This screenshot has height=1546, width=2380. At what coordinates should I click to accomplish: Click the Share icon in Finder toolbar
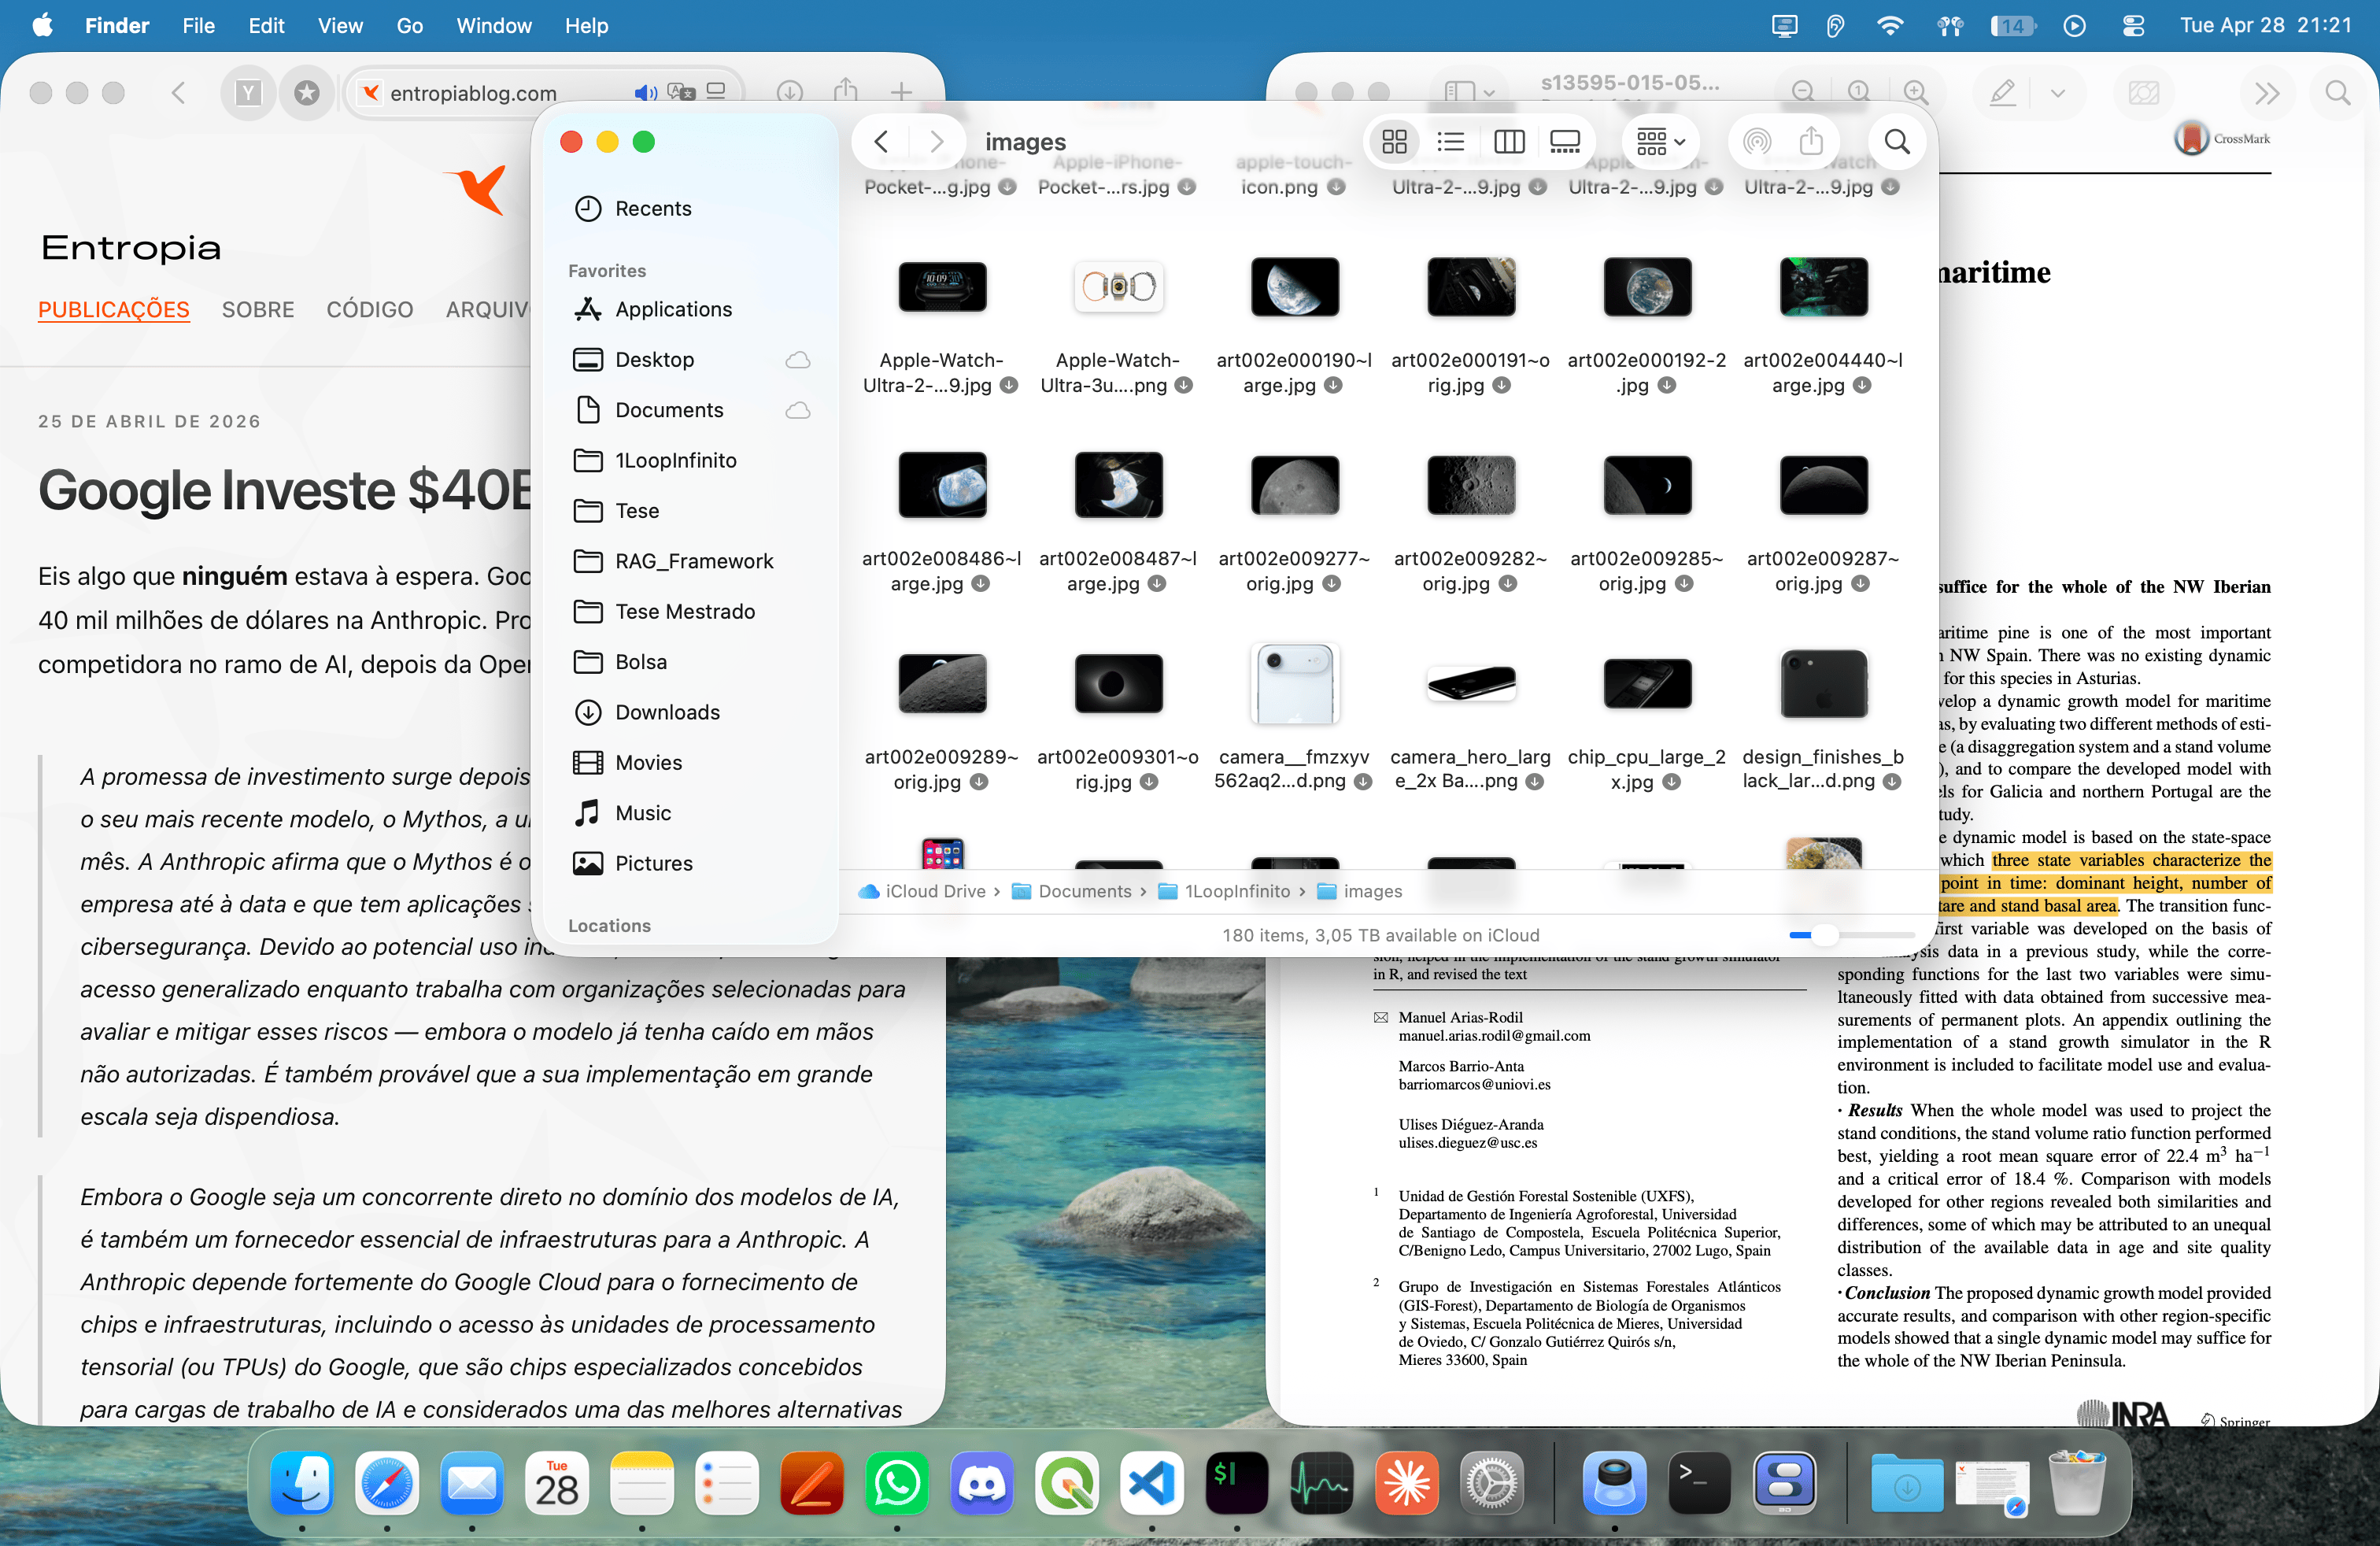1811,142
